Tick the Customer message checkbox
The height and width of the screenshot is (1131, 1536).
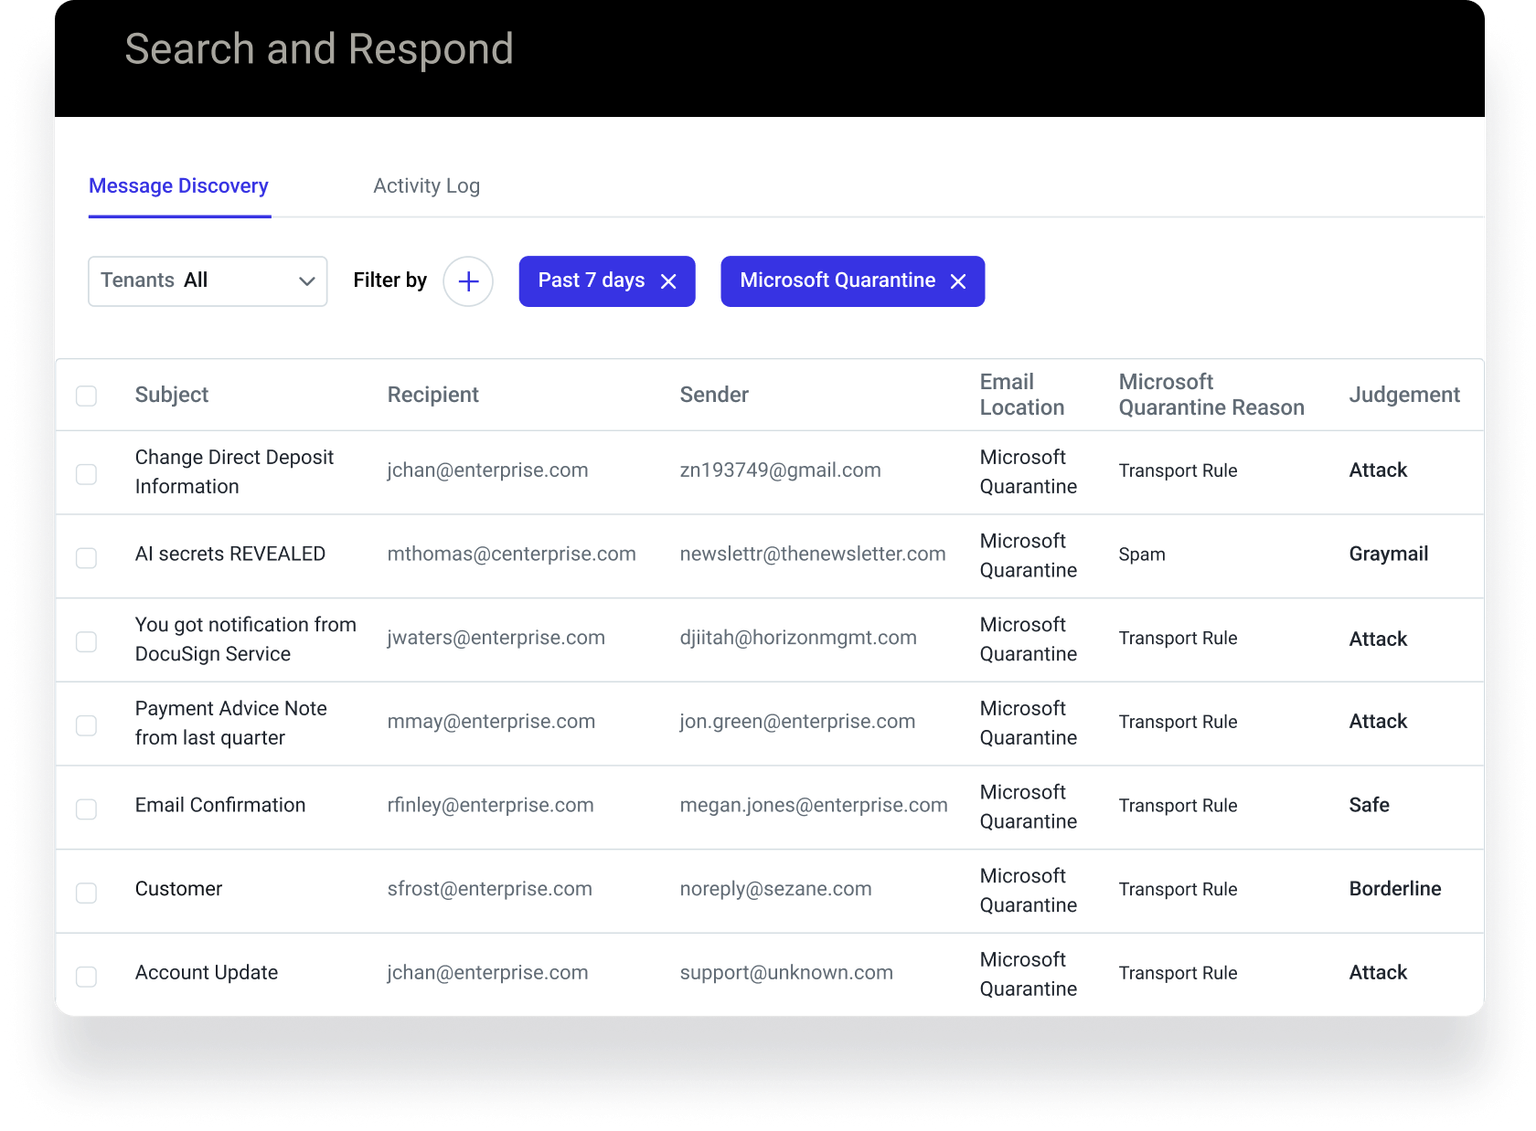tap(87, 893)
